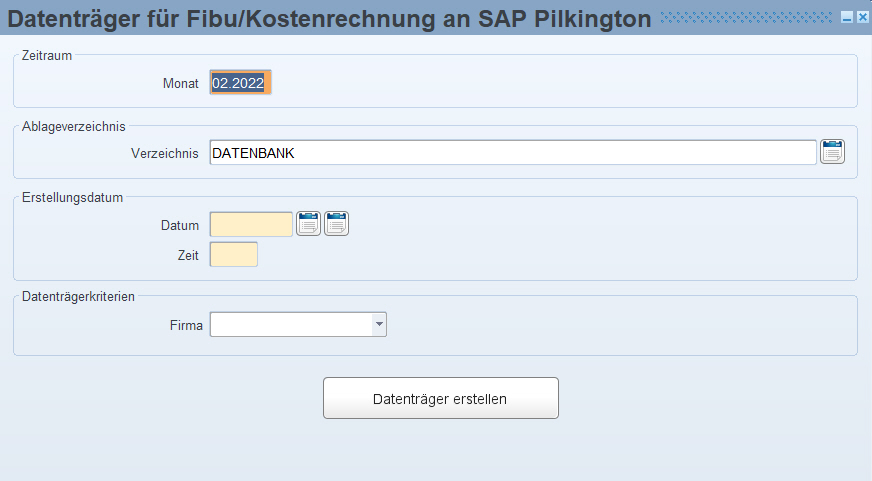
Task: Click the dotted grip area in title bar
Action: [746, 18]
